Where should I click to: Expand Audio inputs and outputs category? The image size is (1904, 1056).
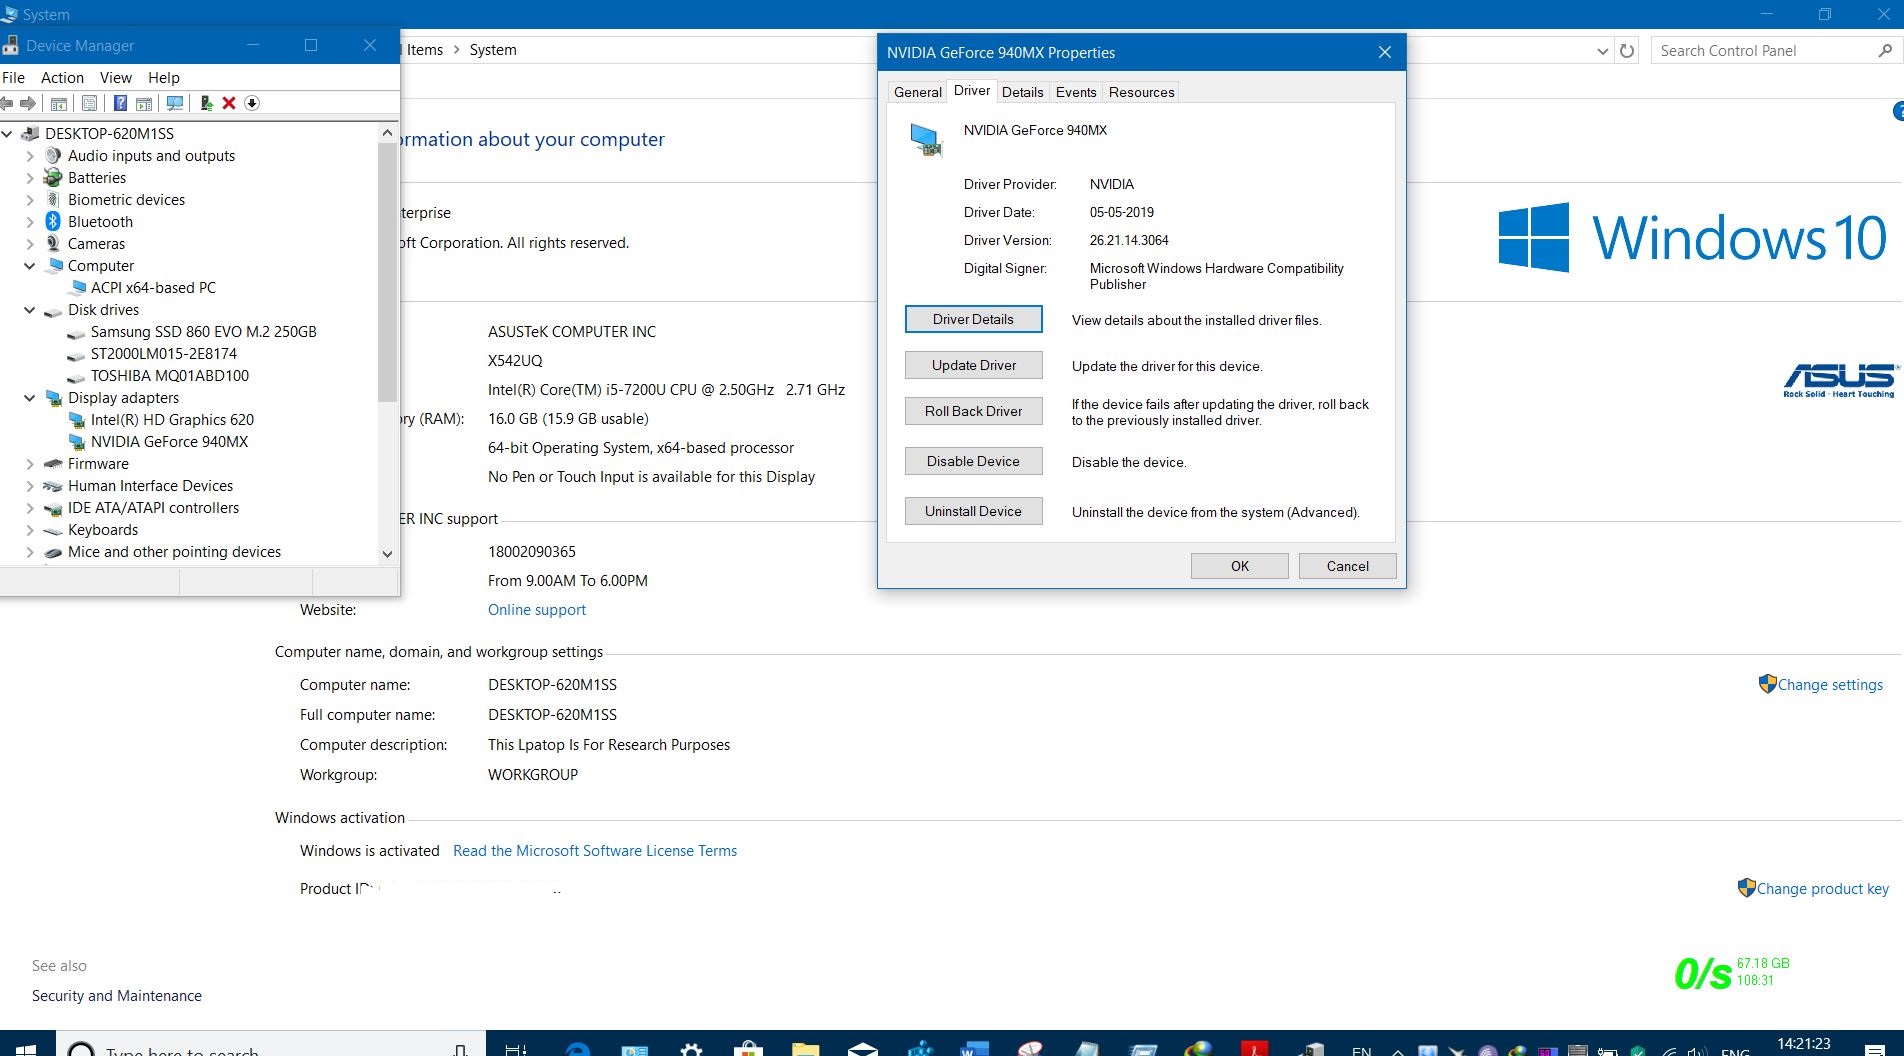pos(29,156)
